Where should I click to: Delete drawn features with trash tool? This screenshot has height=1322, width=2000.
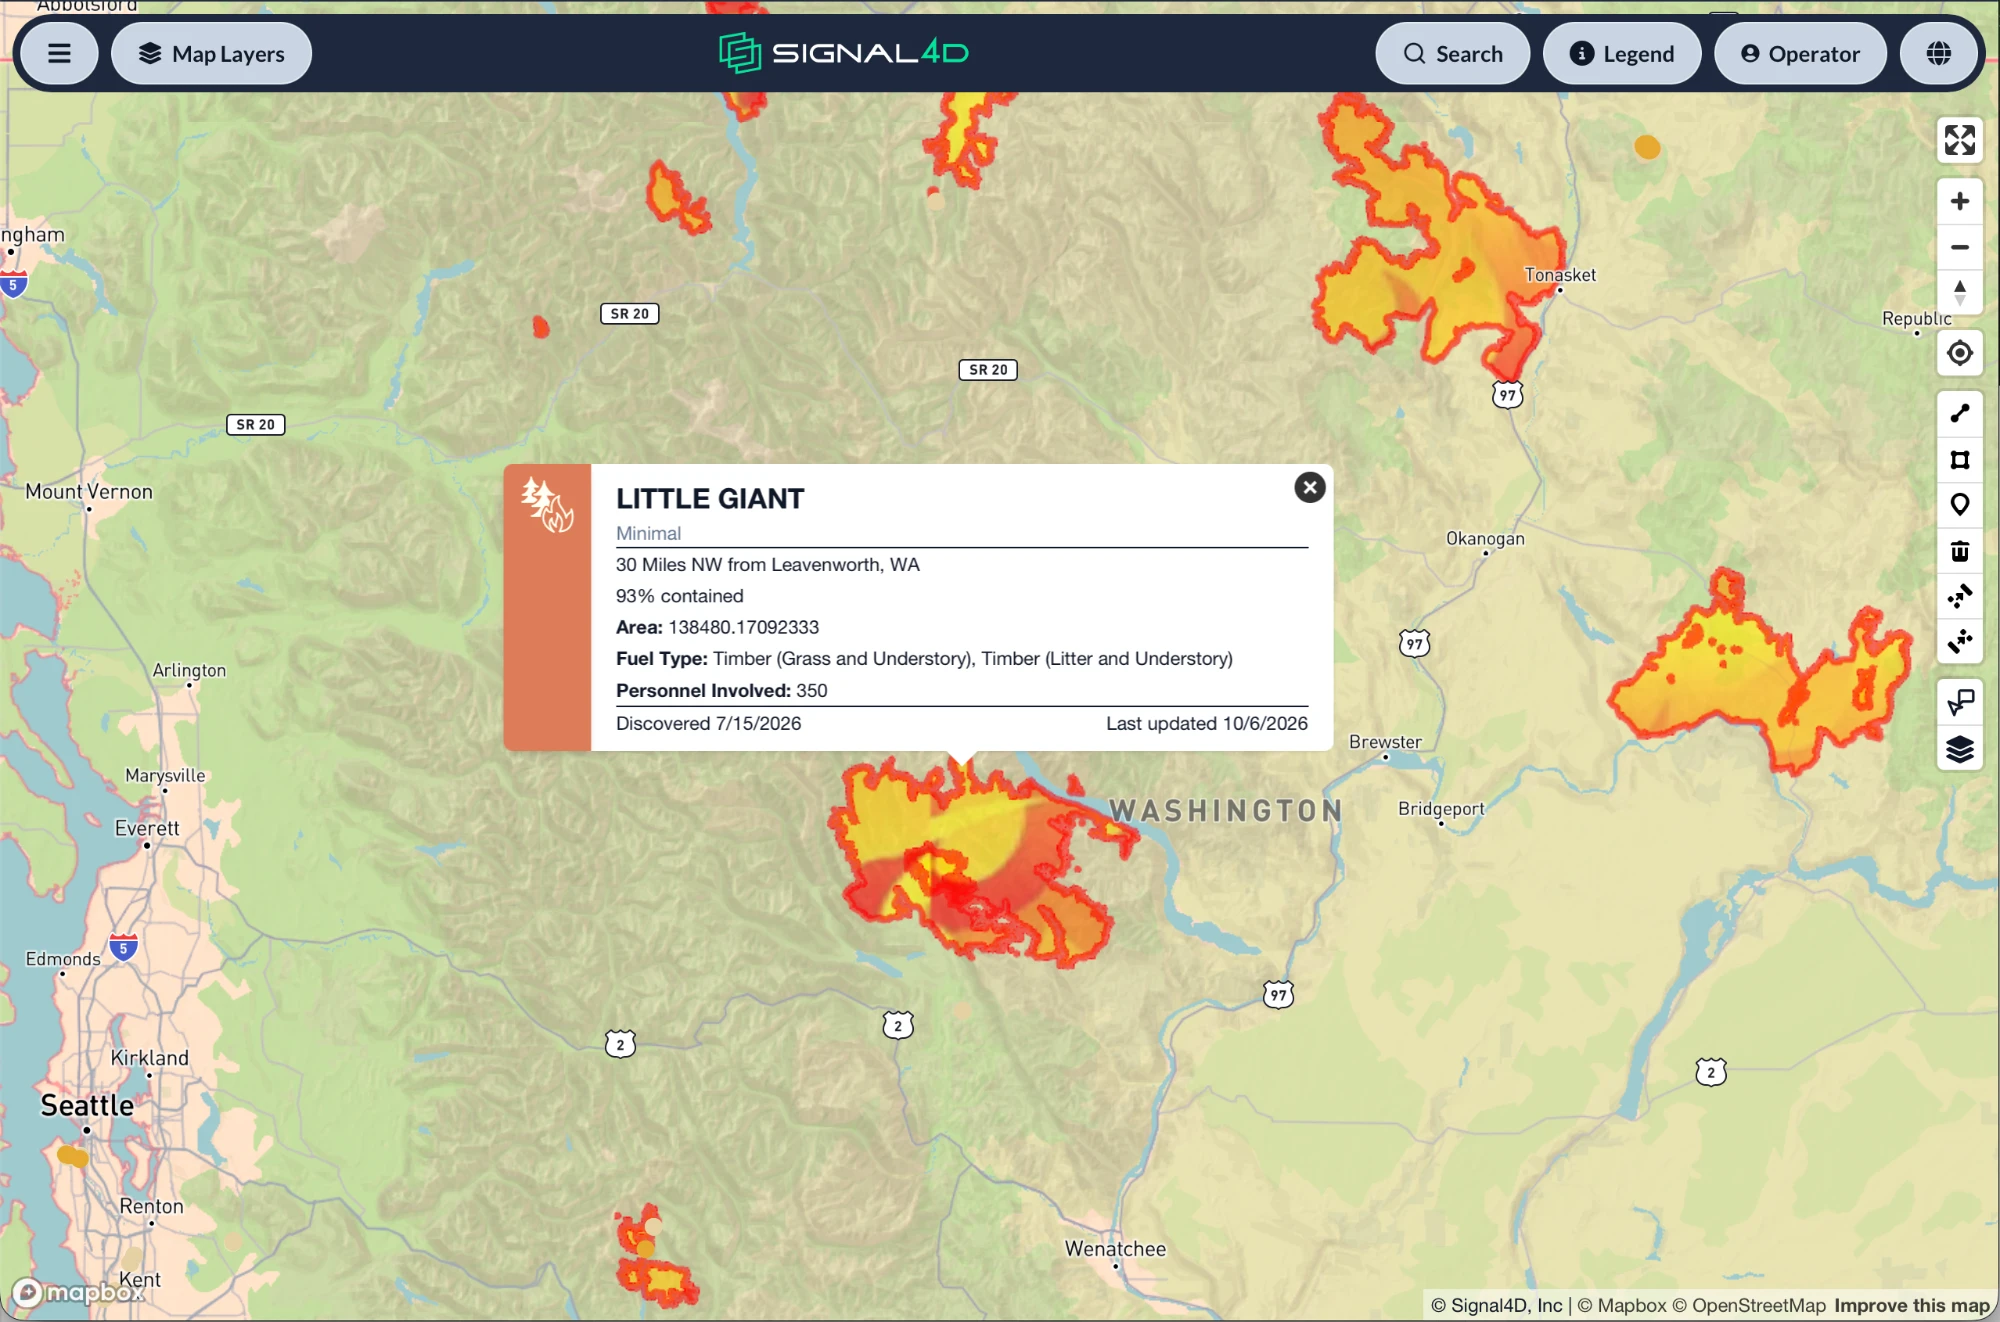pos(1959,551)
